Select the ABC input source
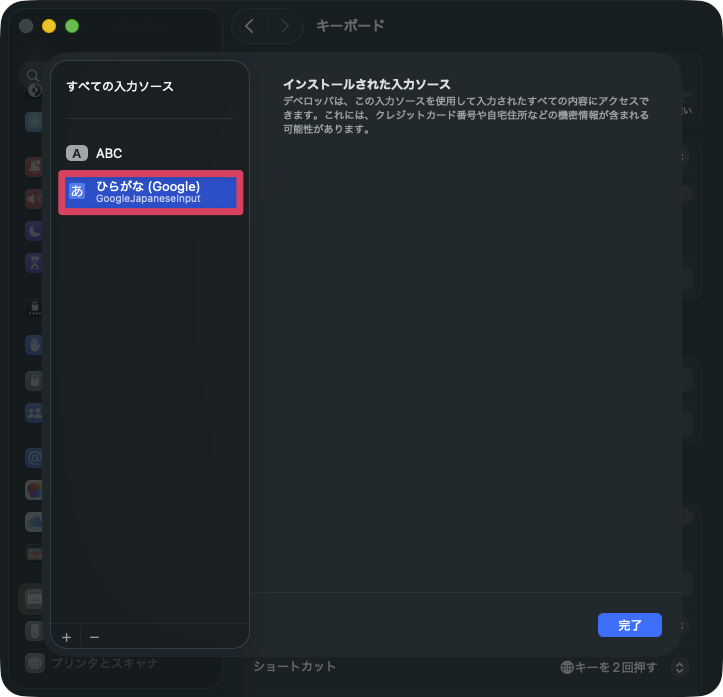Screen dimensions: 723x697 pyautogui.click(x=108, y=153)
